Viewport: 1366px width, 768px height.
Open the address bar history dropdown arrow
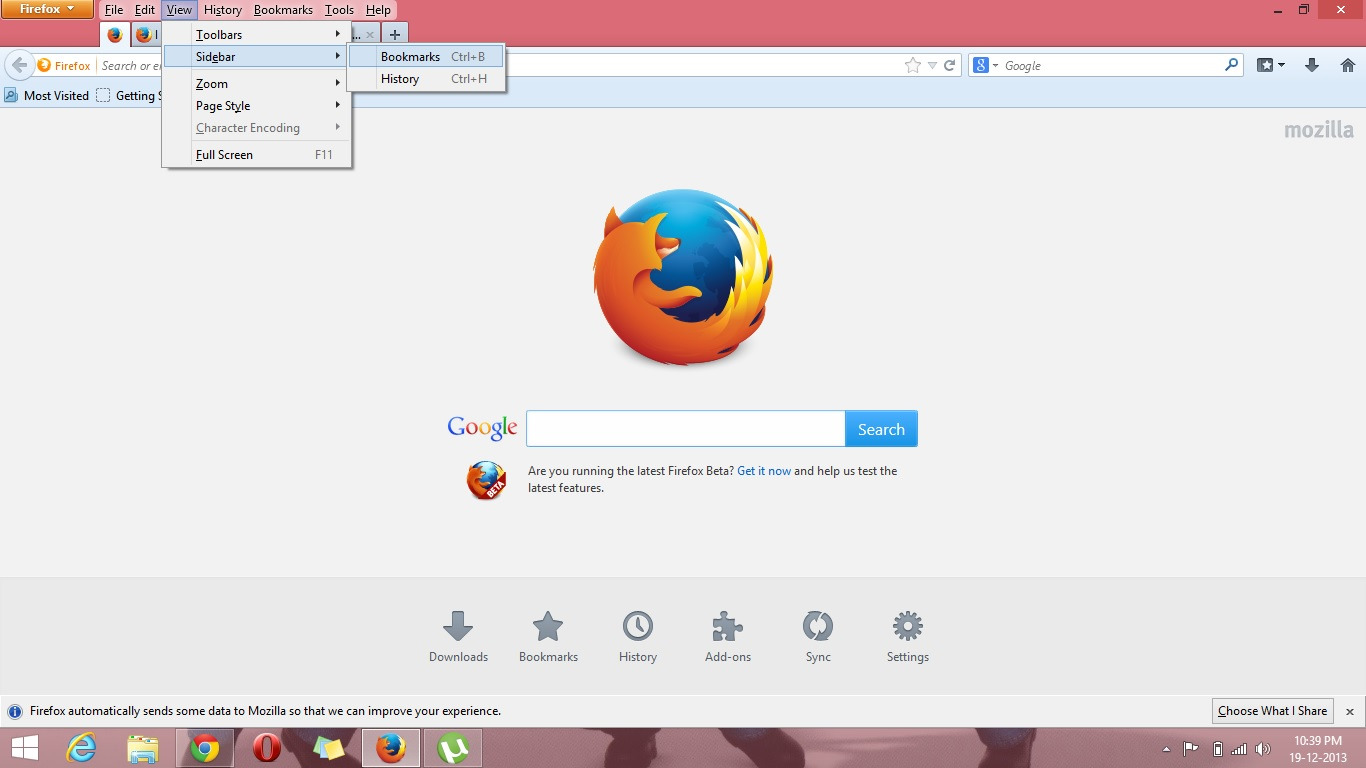[932, 65]
